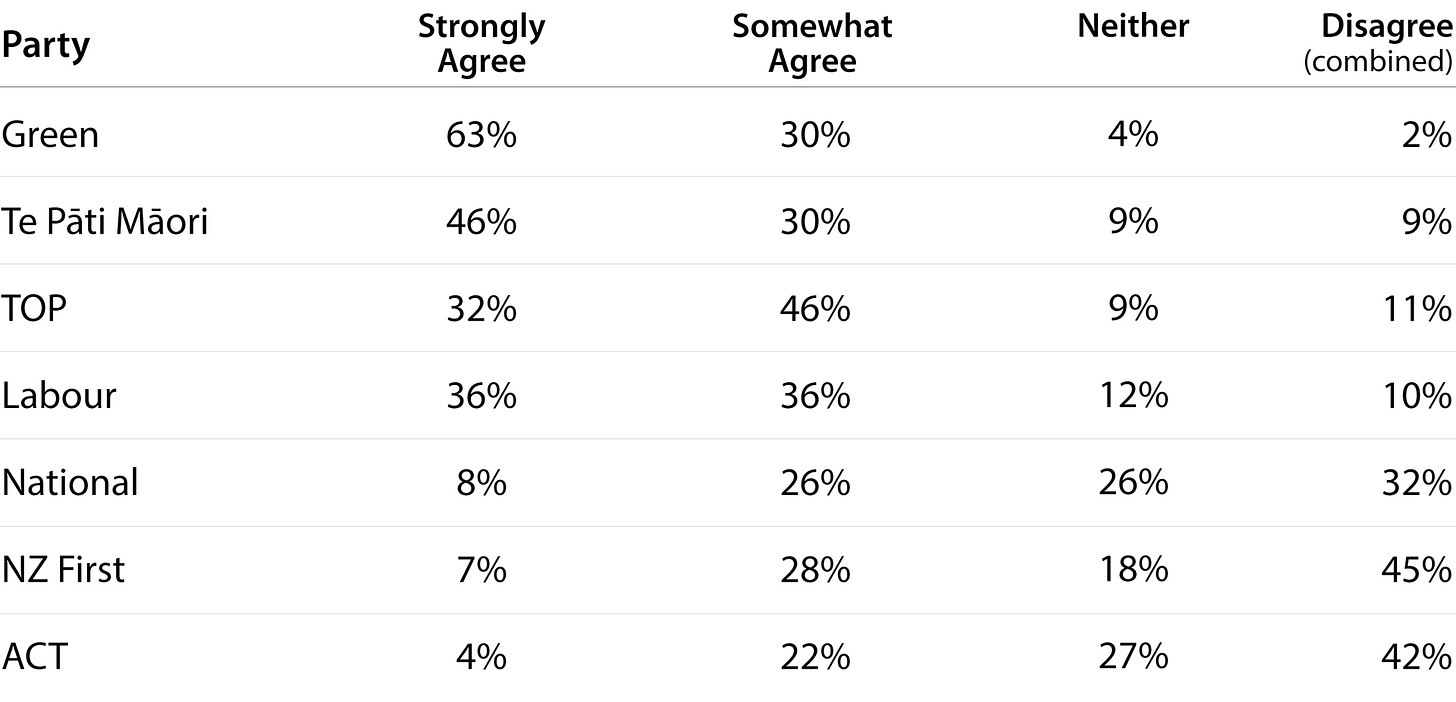
Task: Select TOP's 46% Somewhat Agree cell
Action: tap(815, 309)
